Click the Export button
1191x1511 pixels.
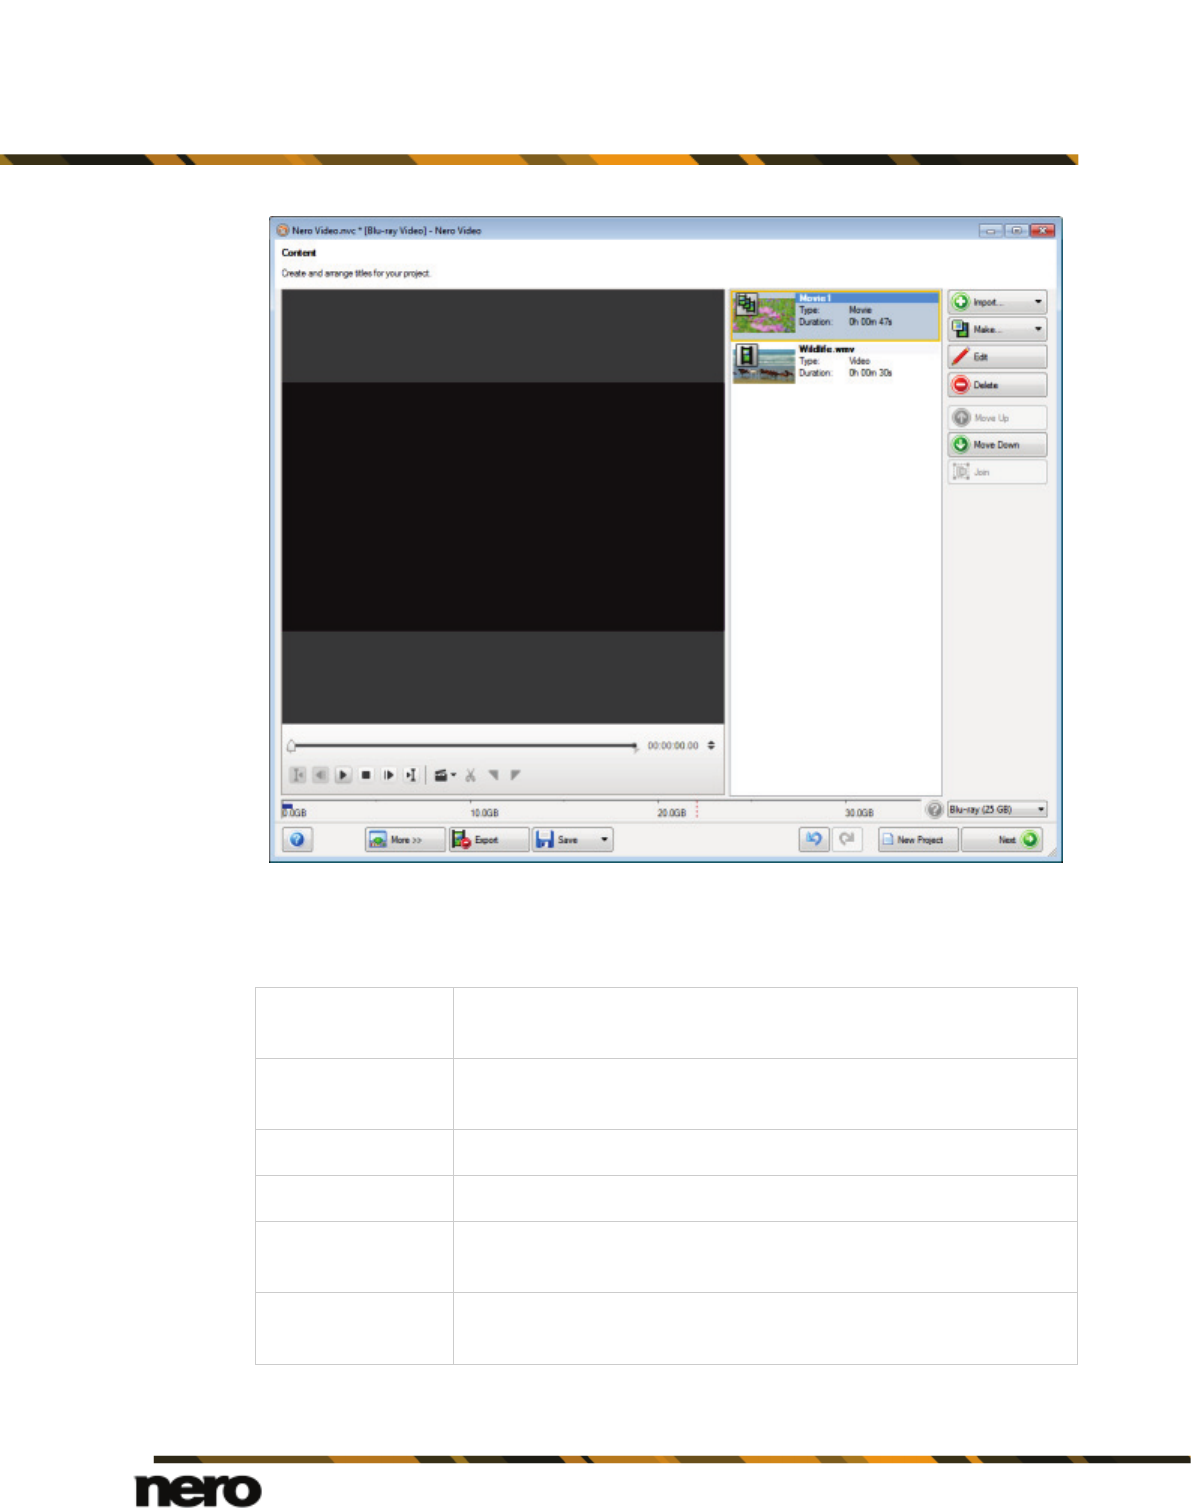tap(489, 840)
